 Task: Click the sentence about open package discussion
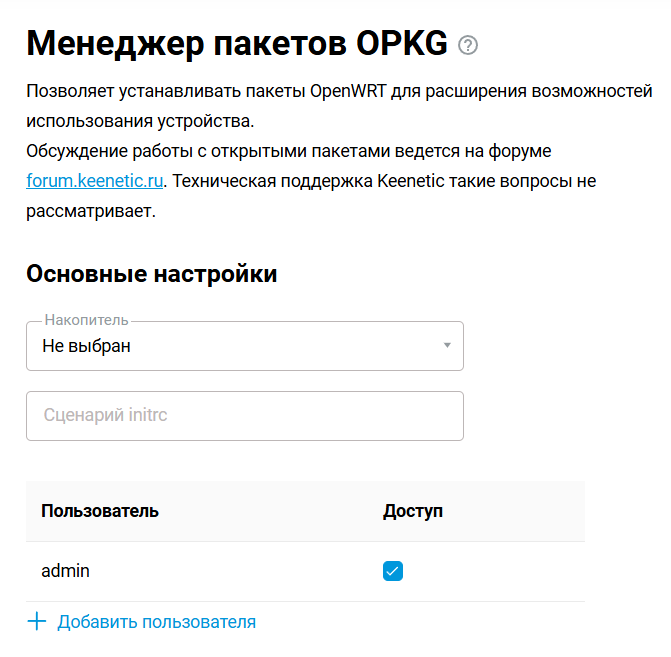(290, 151)
